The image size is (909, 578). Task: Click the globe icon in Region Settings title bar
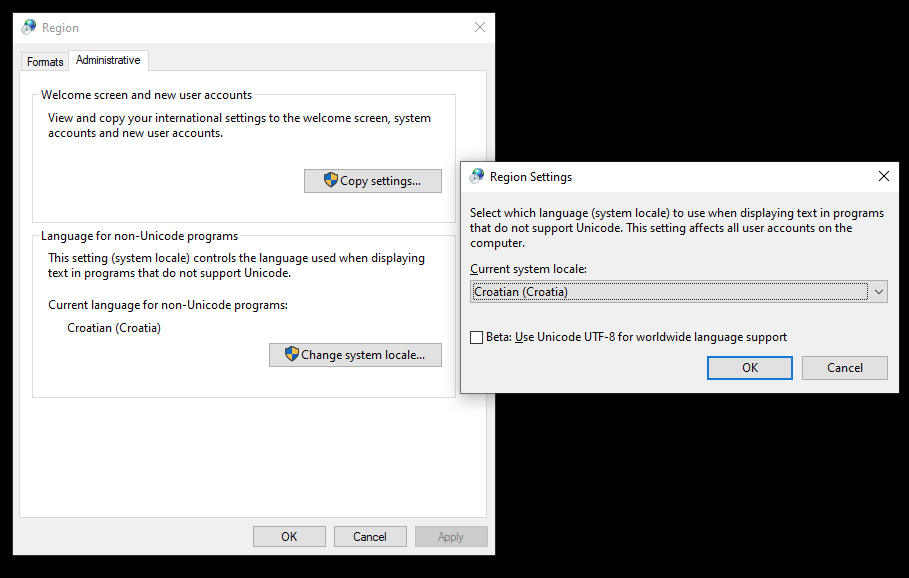(x=477, y=176)
